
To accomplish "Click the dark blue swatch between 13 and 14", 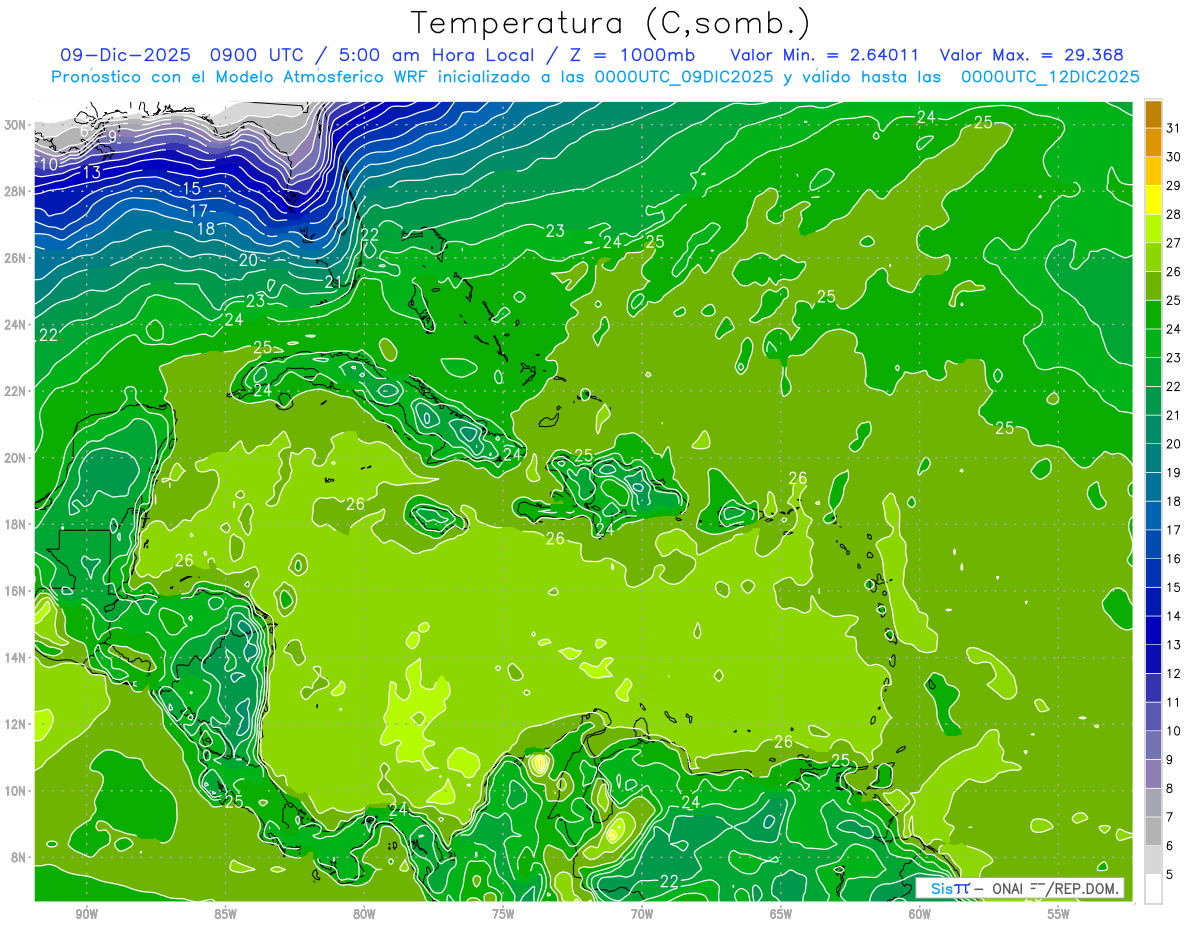I will pos(1153,630).
